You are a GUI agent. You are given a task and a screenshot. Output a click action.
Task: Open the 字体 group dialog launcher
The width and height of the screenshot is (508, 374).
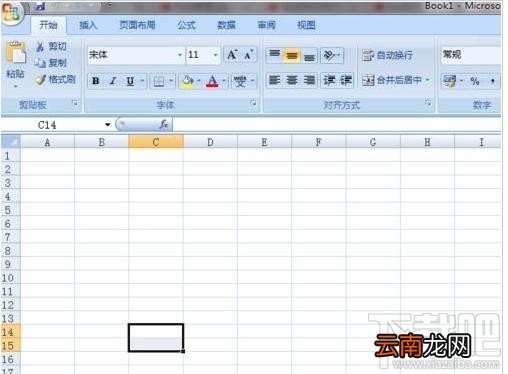pyautogui.click(x=253, y=103)
